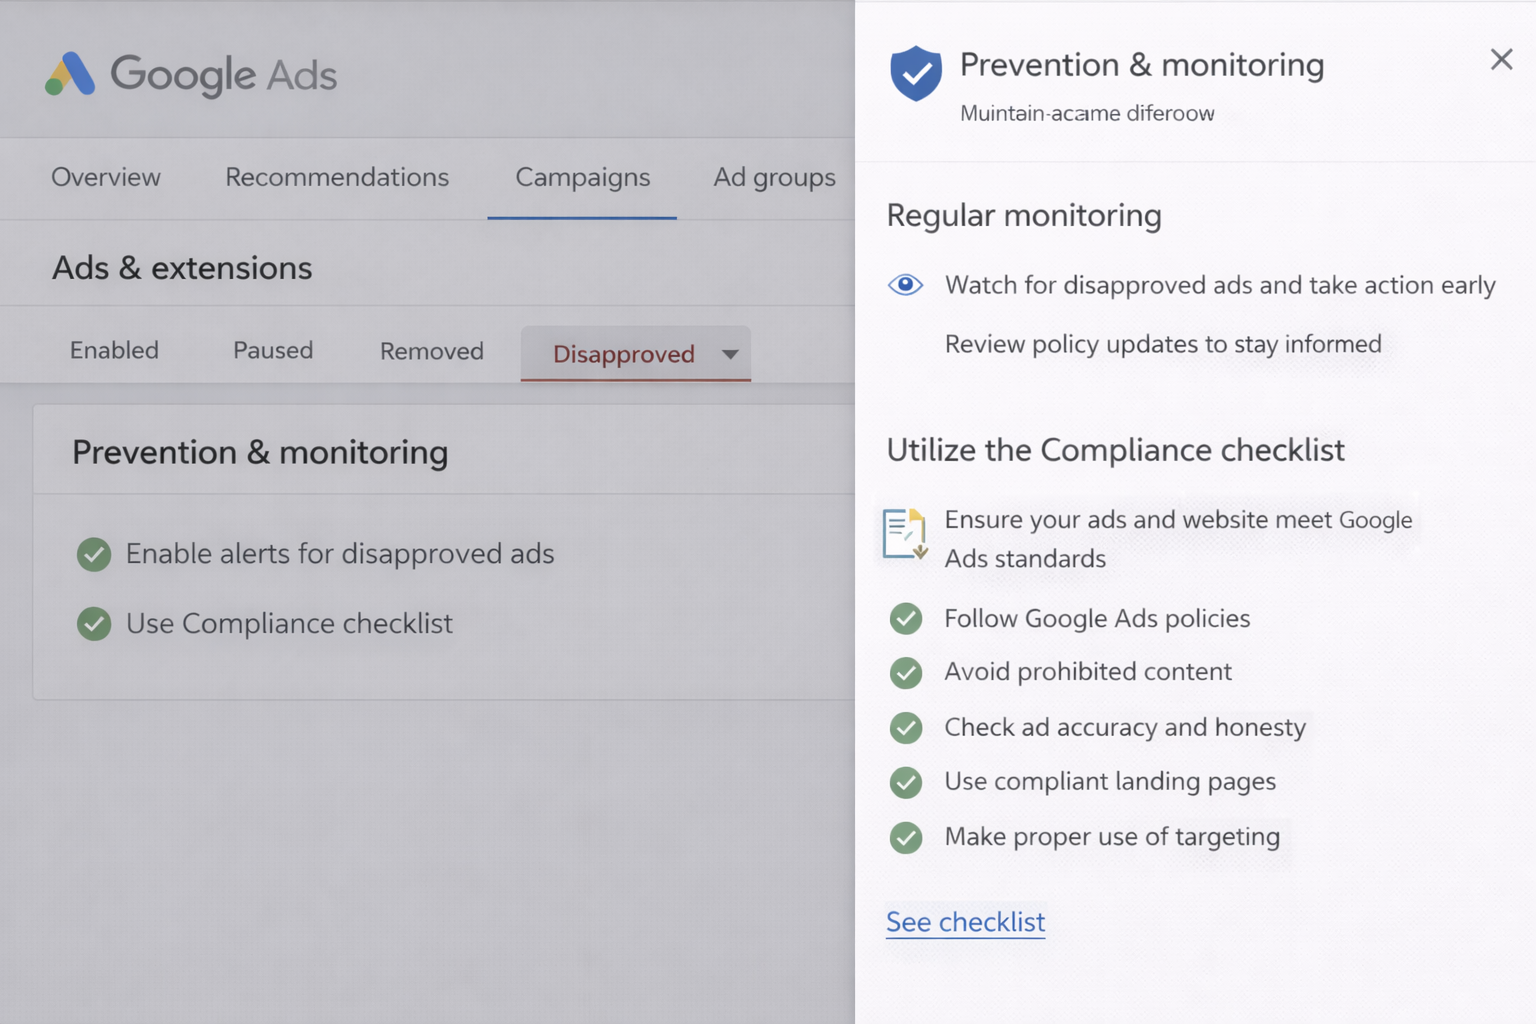1536x1024 pixels.
Task: Expand the Regular monitoring section
Action: tap(1023, 215)
